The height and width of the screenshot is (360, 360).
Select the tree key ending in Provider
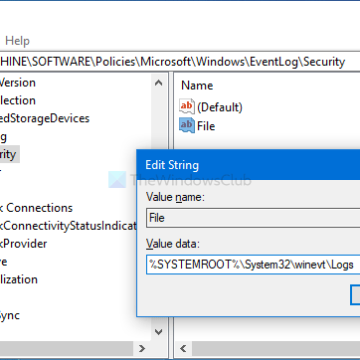point(23,244)
